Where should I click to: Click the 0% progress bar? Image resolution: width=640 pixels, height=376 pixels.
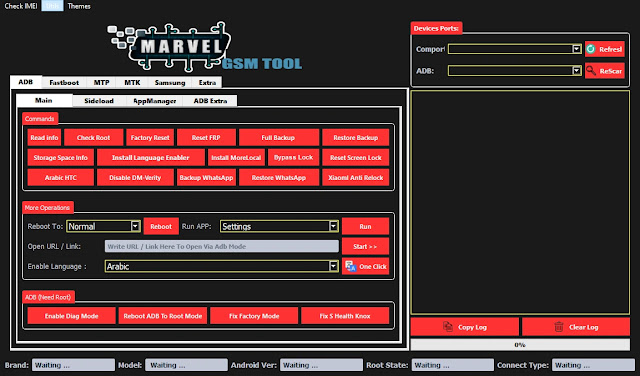tap(520, 345)
